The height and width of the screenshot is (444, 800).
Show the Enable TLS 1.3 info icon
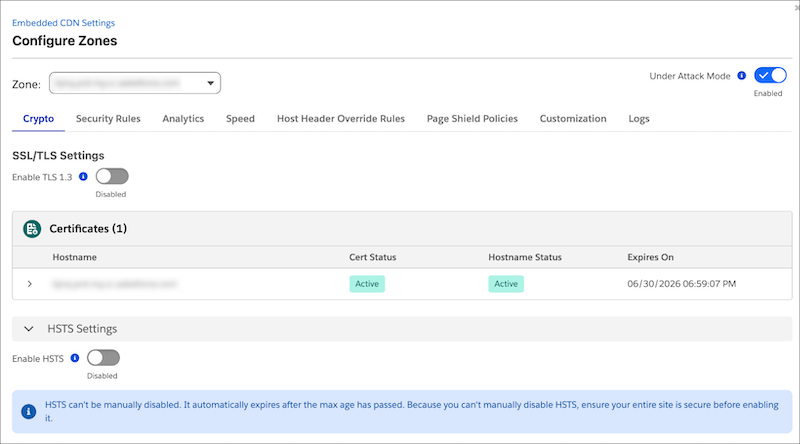[83, 177]
